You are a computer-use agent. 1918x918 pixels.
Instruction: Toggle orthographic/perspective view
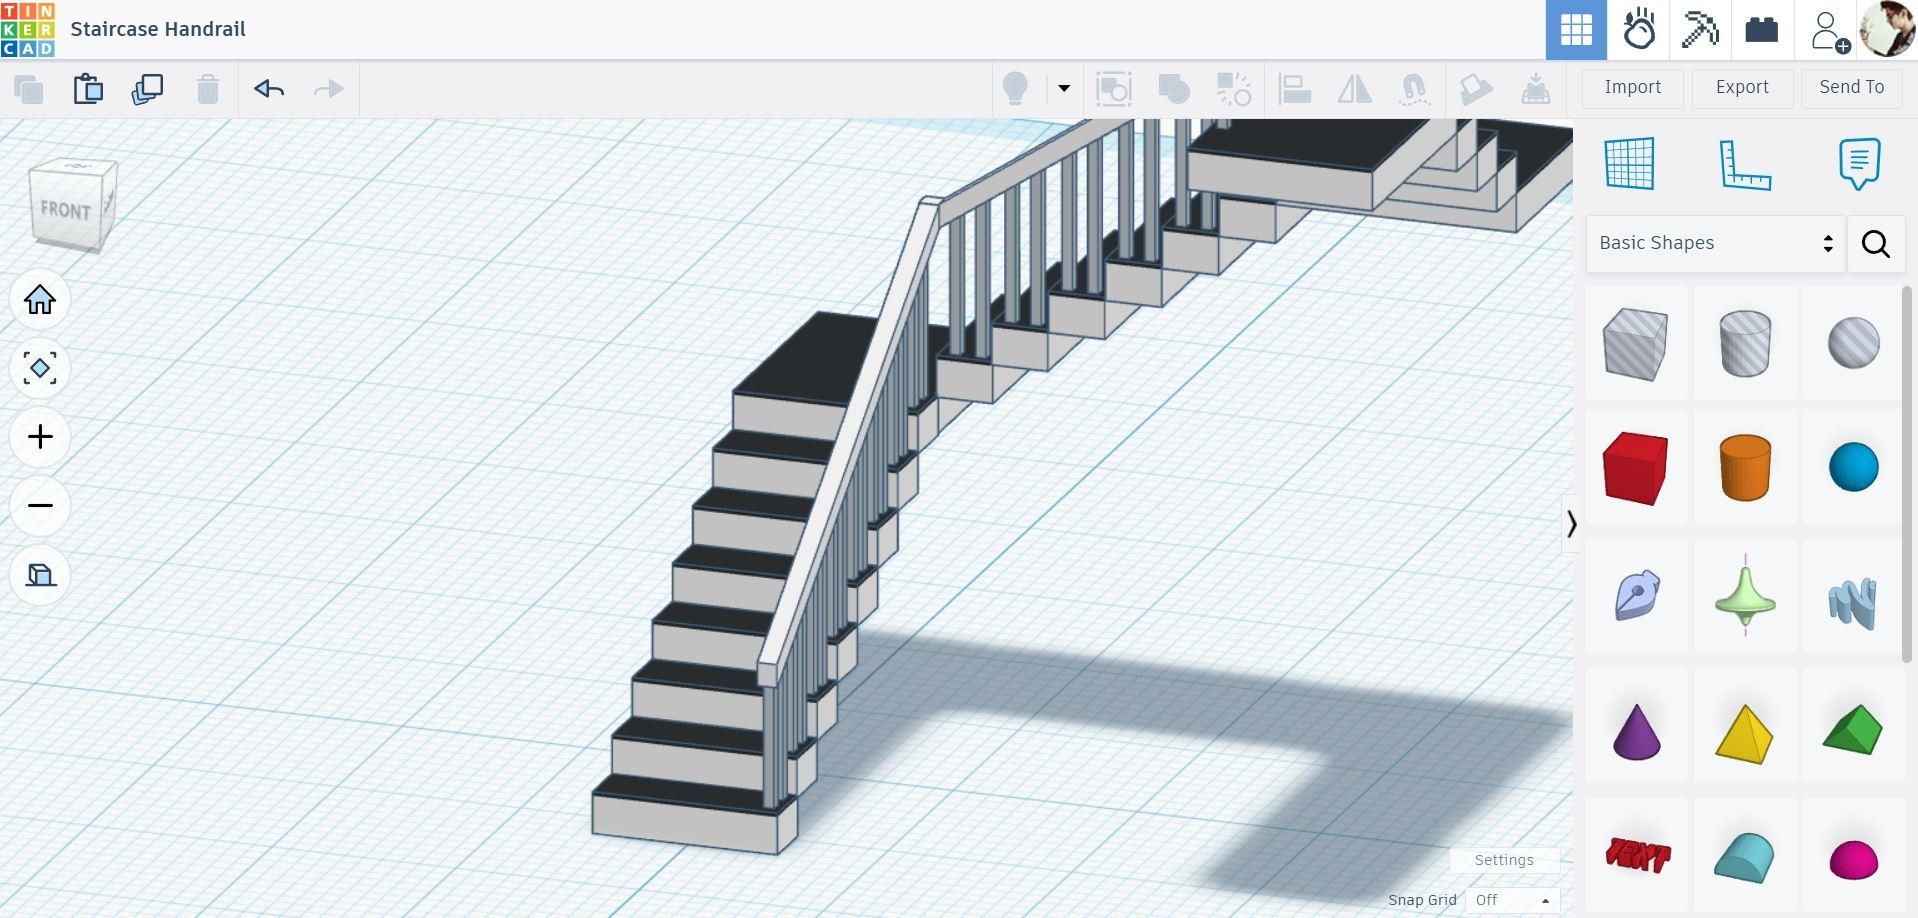[x=40, y=575]
